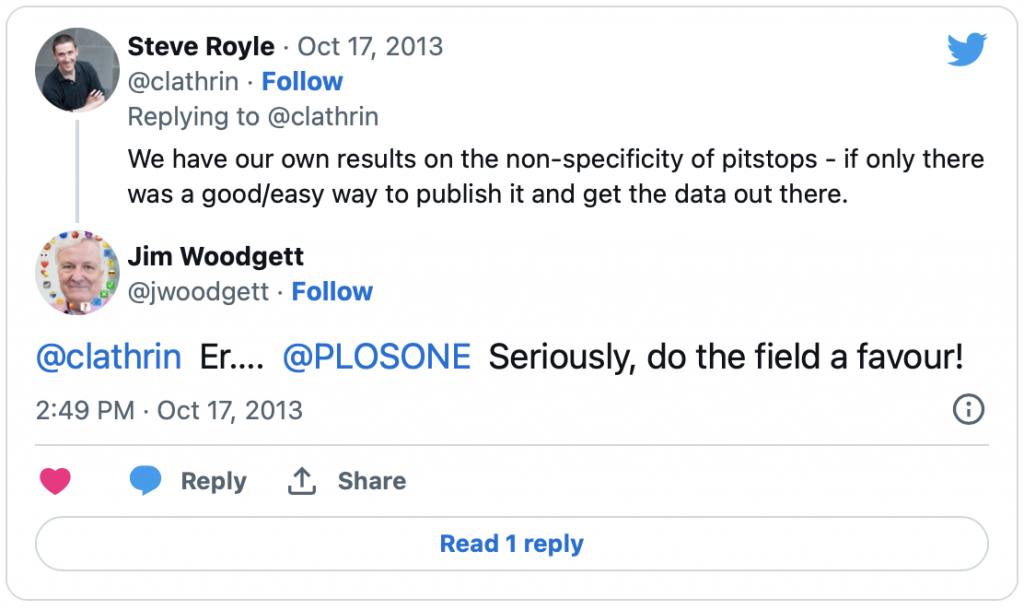Click the Share label
Viewport: 1024px width, 610px height.
click(x=372, y=481)
